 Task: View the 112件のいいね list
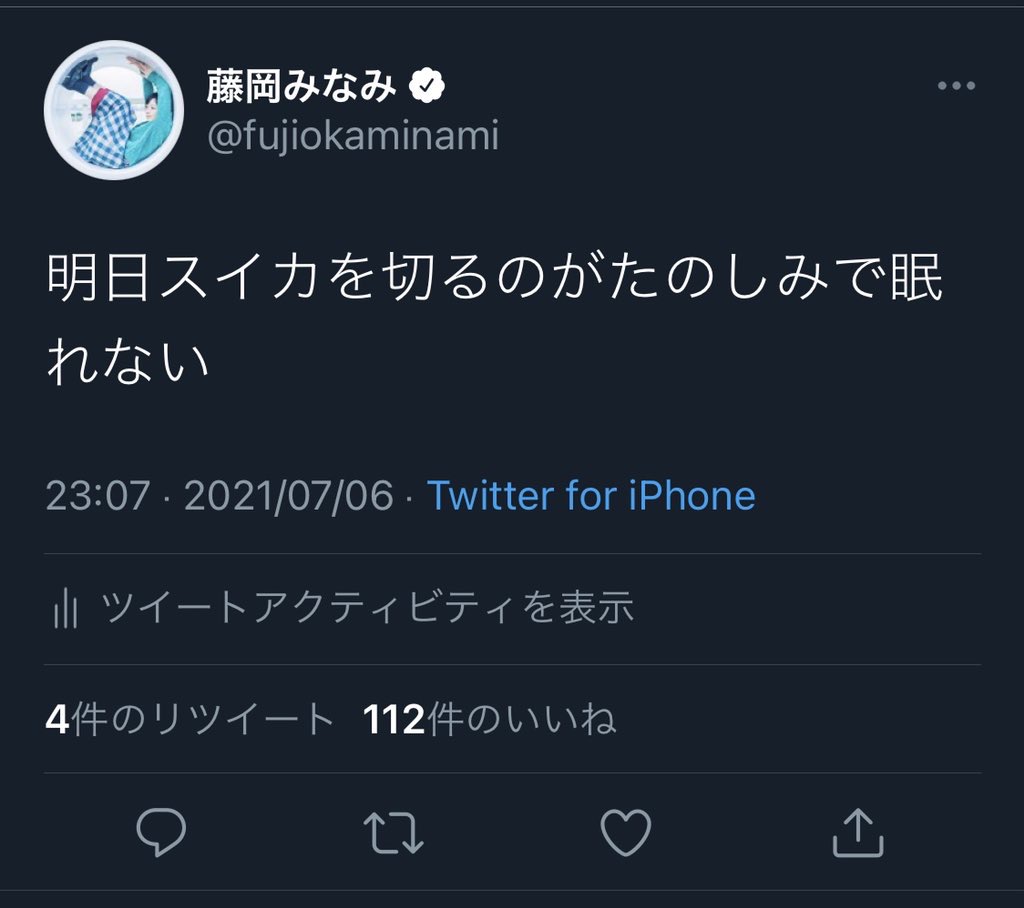coord(490,719)
